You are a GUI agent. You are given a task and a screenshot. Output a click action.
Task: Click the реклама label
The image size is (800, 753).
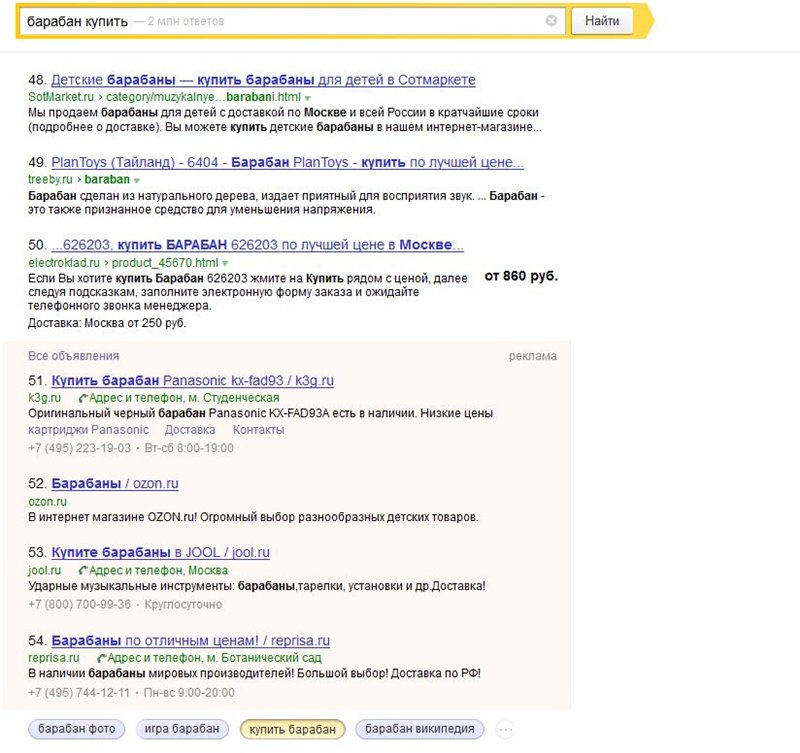point(533,356)
